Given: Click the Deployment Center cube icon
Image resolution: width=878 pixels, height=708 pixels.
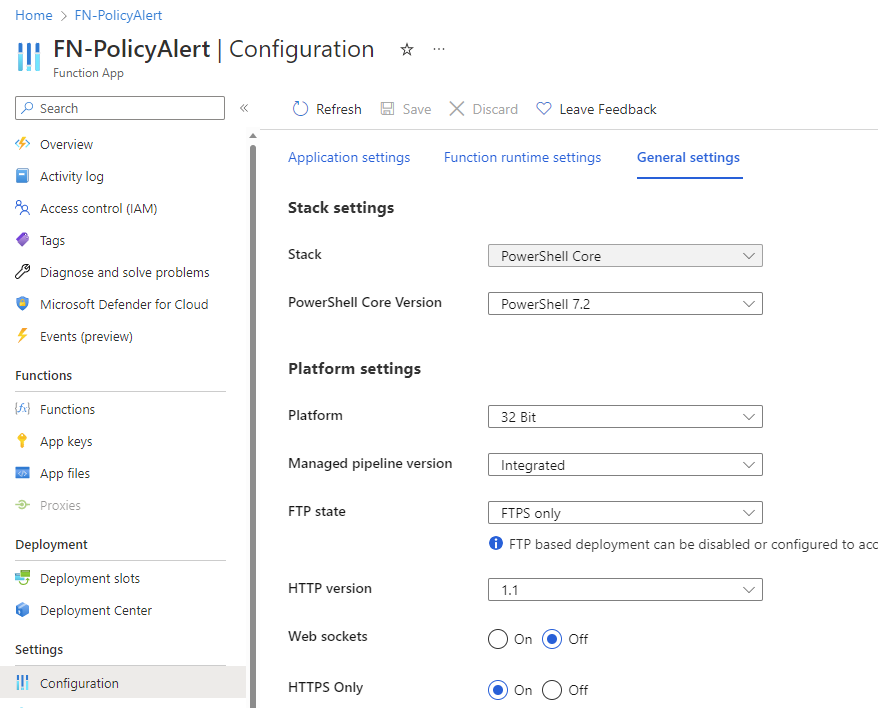Looking at the screenshot, I should pyautogui.click(x=22, y=609).
